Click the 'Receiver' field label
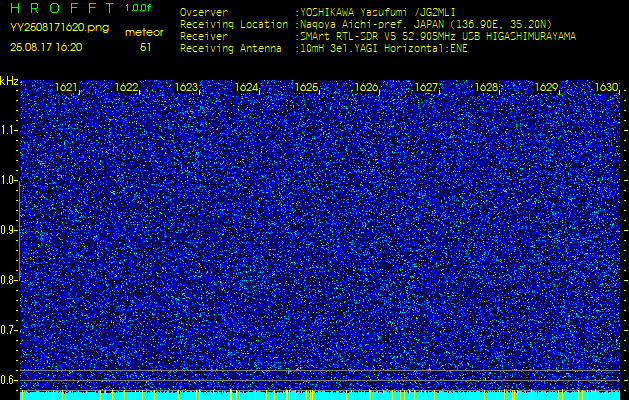 coord(204,37)
